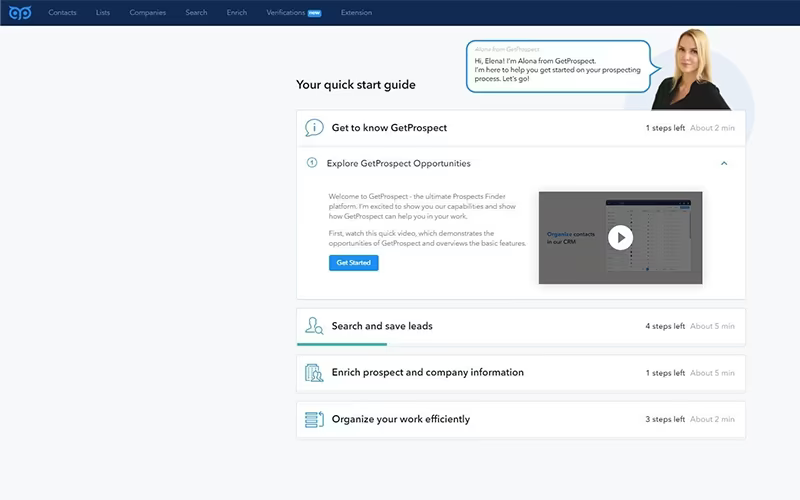800x500 pixels.
Task: Click the enrich documents icon
Action: tap(314, 373)
